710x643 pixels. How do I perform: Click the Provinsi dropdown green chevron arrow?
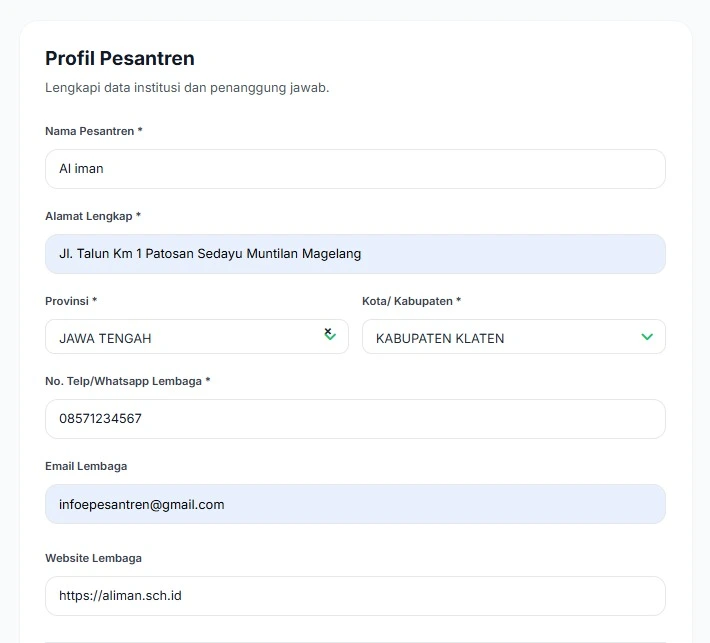coord(331,338)
